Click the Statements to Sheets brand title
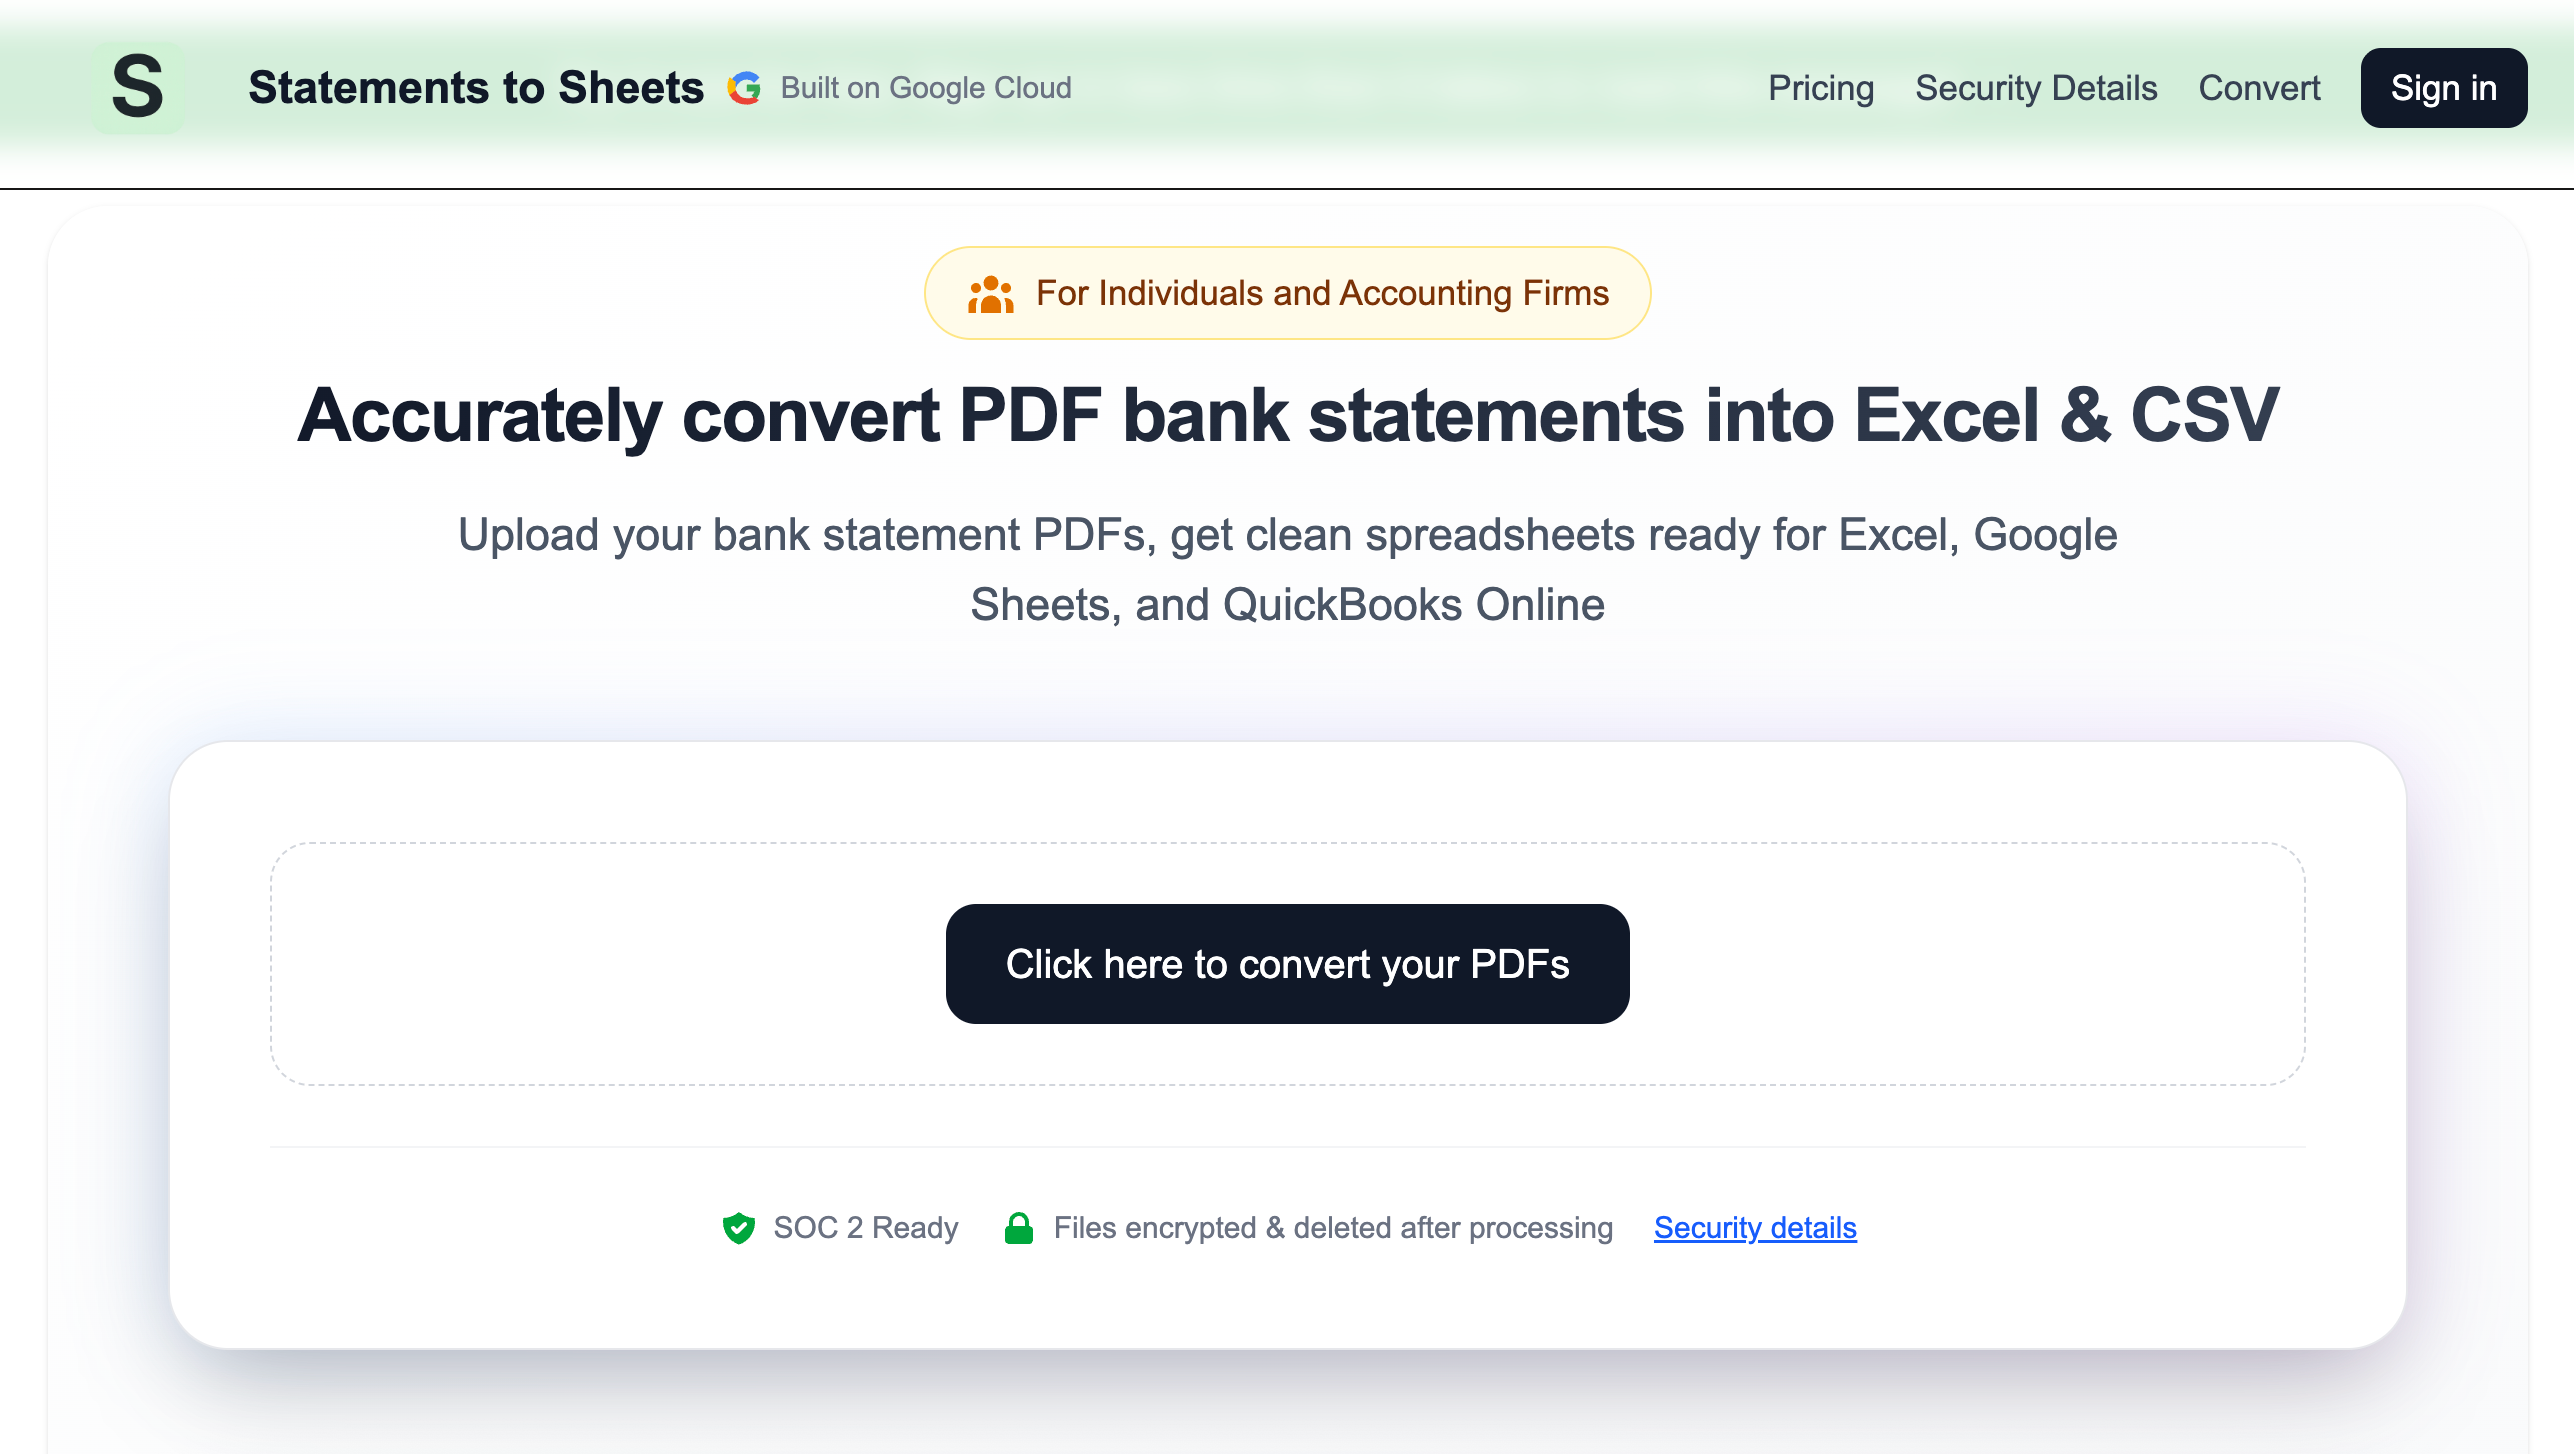Image resolution: width=2574 pixels, height=1454 pixels. [x=476, y=88]
